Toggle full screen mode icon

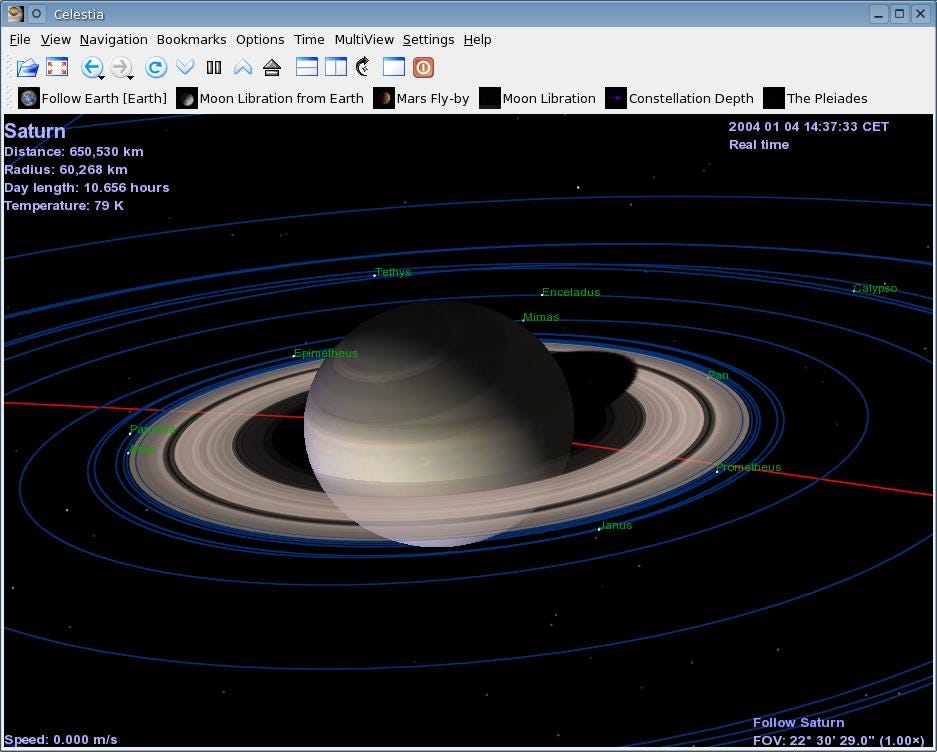click(x=57, y=68)
